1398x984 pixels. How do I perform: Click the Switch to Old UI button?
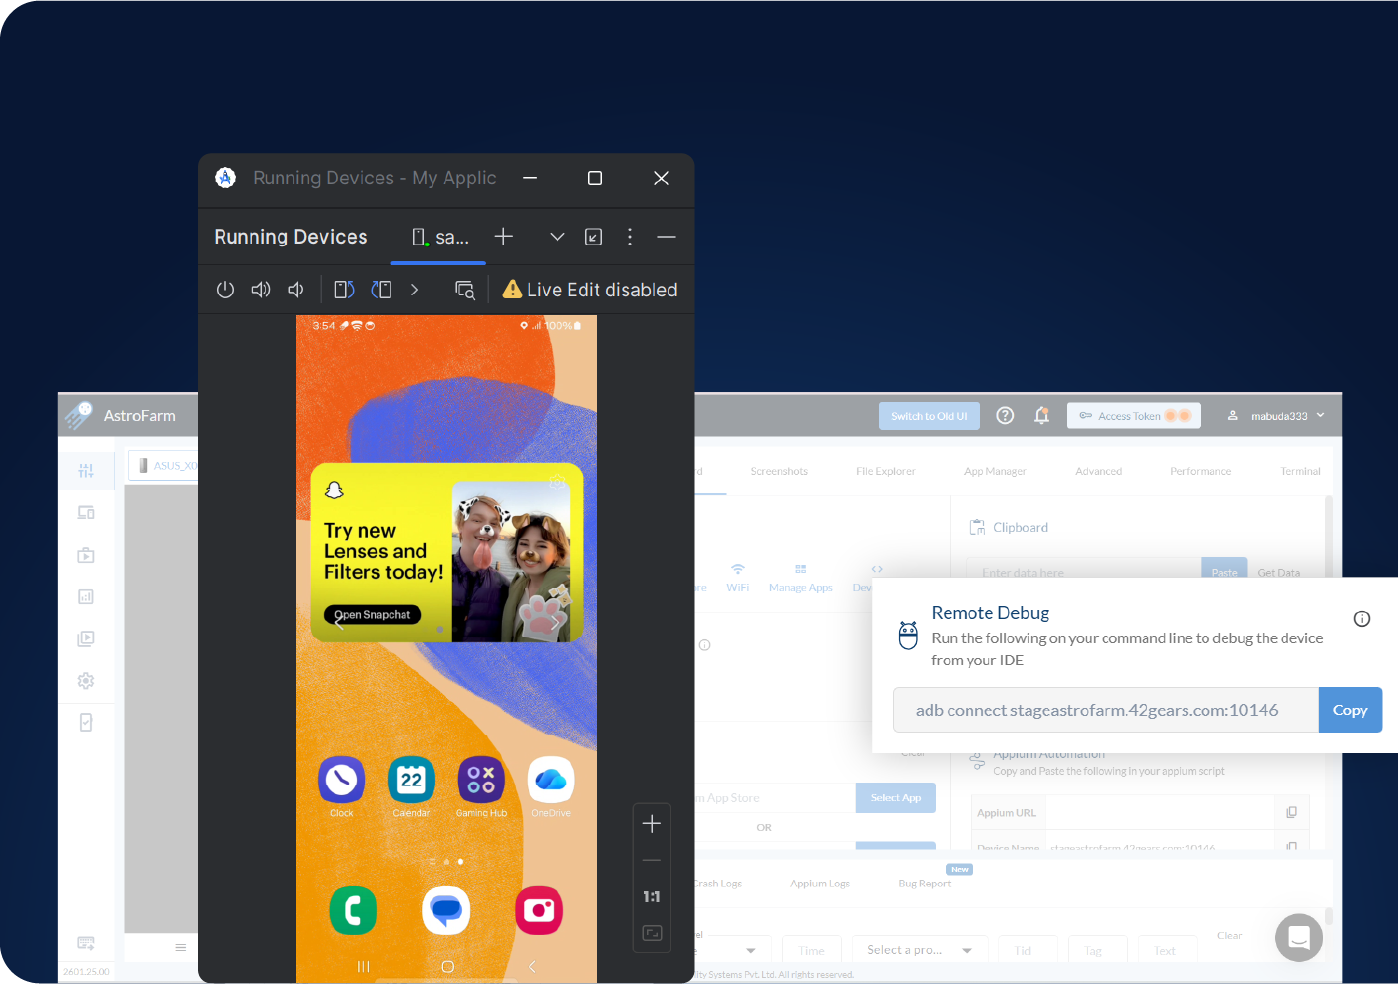929,416
